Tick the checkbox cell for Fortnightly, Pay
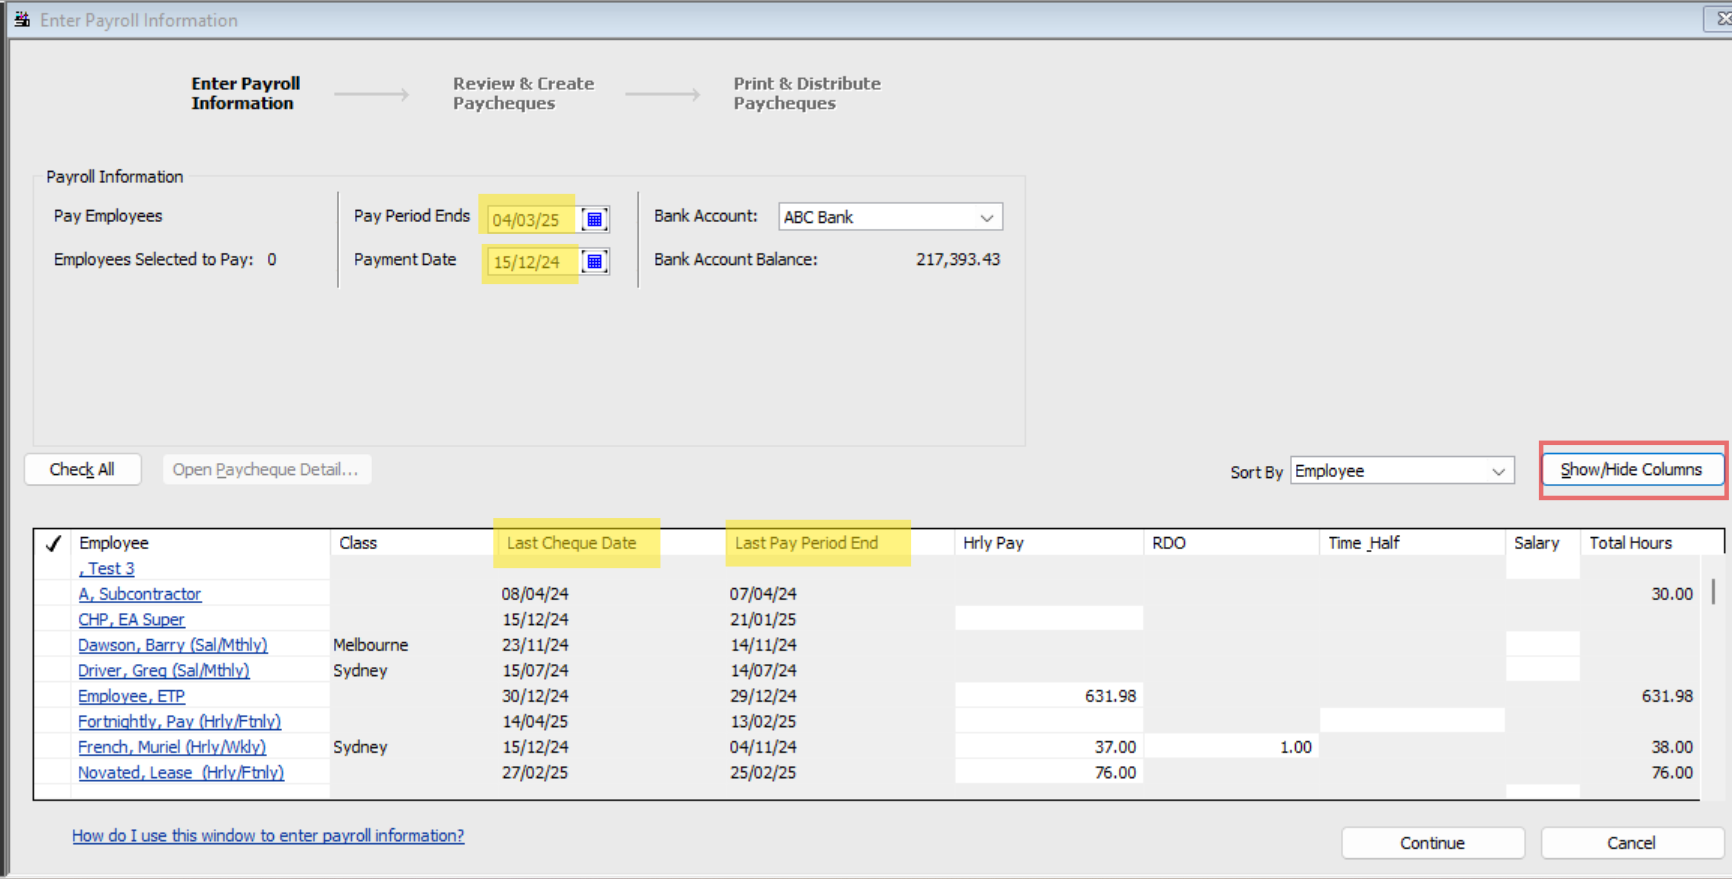Viewport: 1732px width, 879px height. point(53,721)
